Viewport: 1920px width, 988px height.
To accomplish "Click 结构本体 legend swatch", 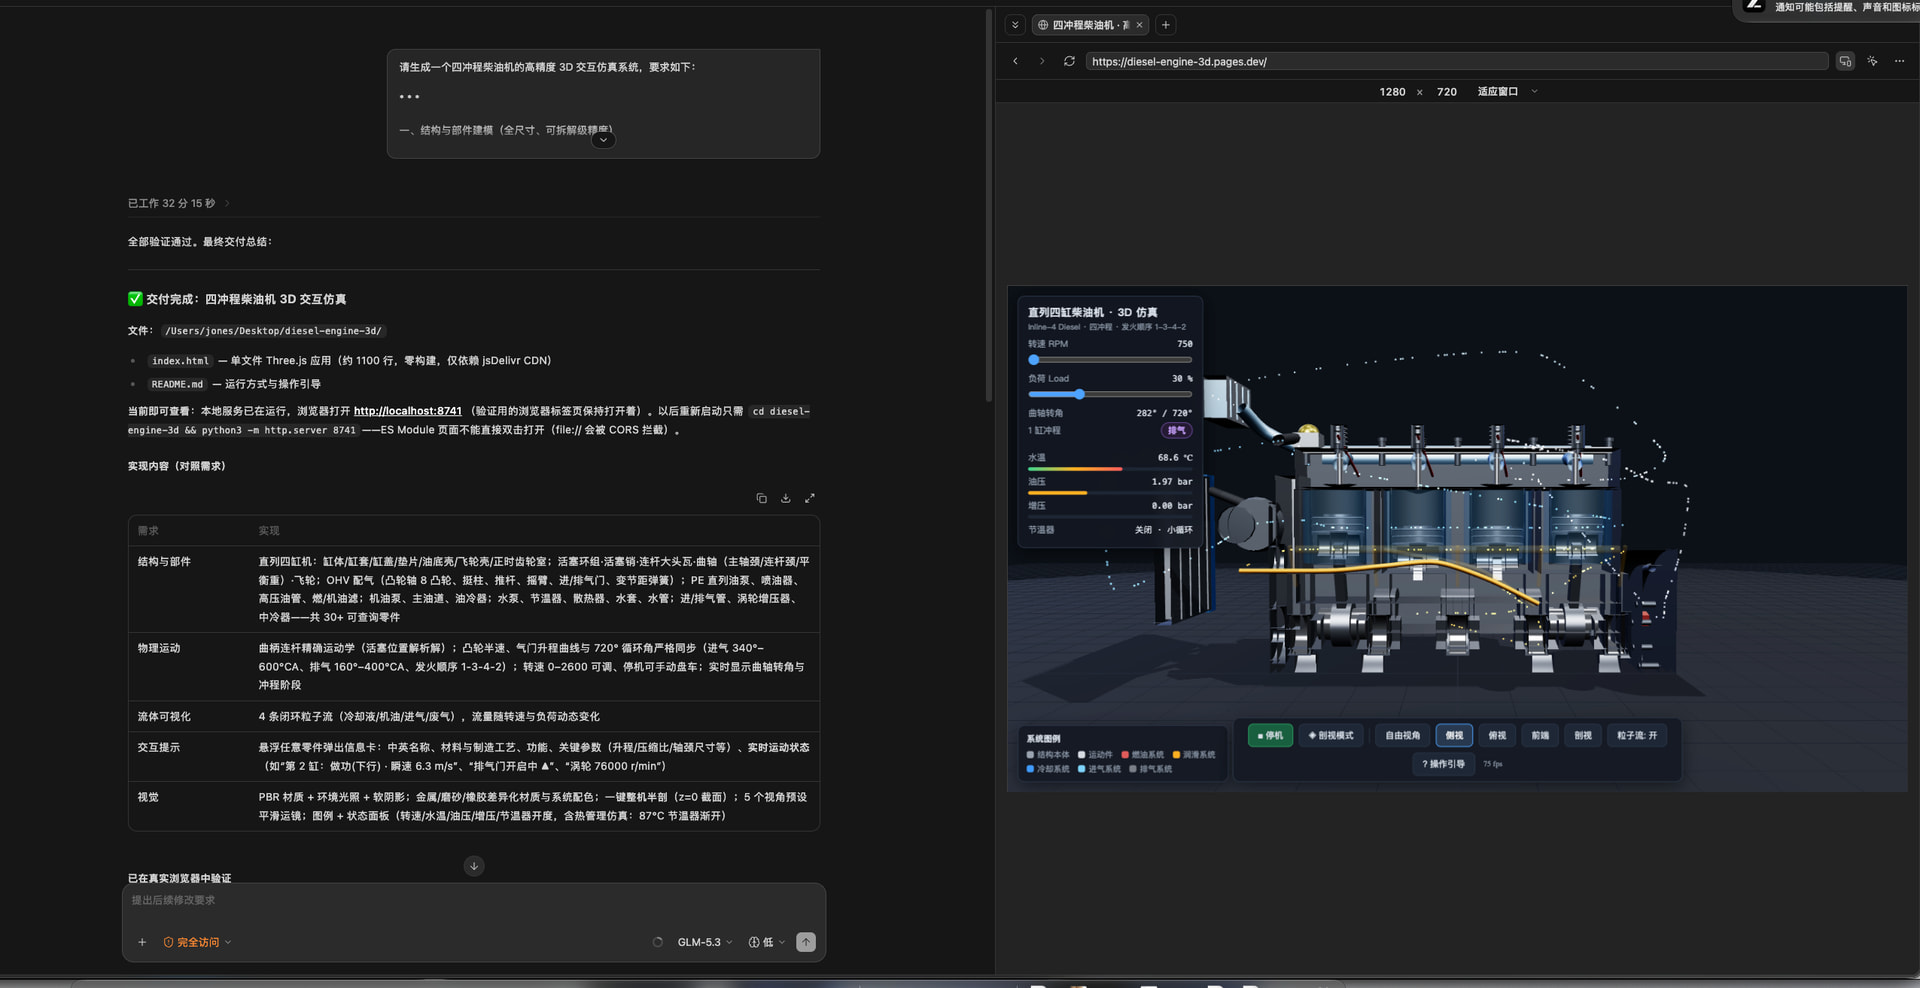I will click(1031, 755).
